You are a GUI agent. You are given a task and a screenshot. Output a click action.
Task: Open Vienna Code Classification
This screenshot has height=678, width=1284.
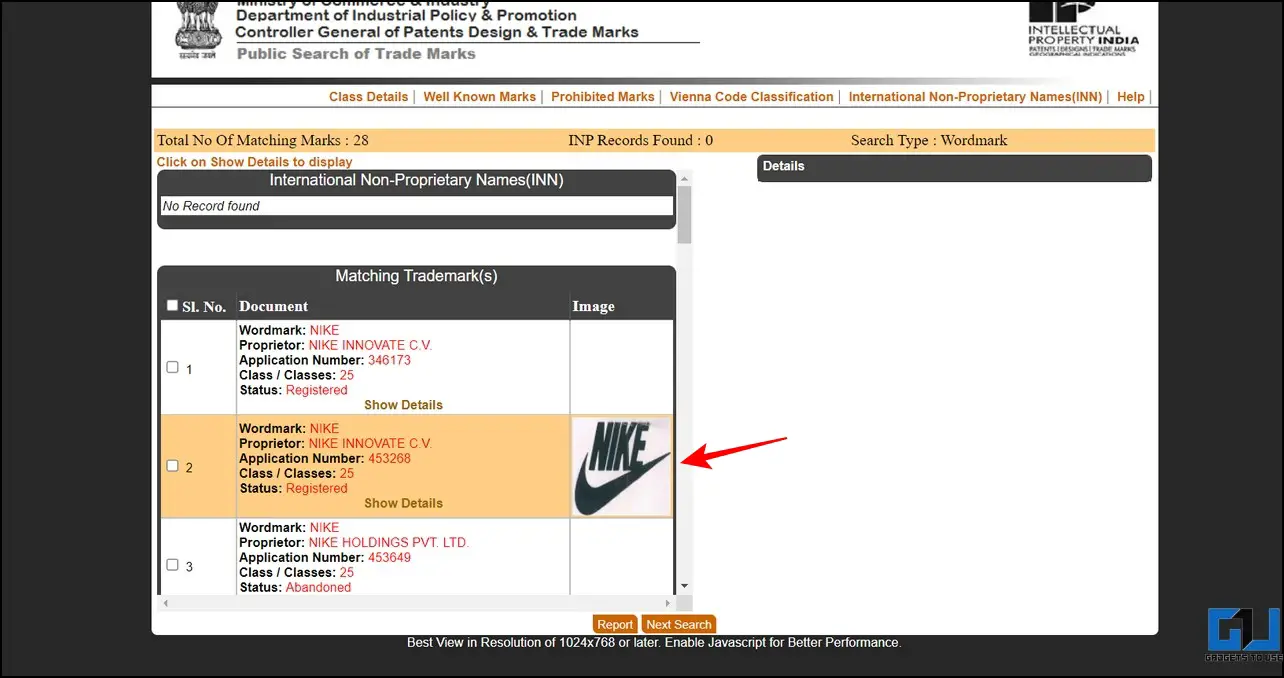pyautogui.click(x=751, y=97)
